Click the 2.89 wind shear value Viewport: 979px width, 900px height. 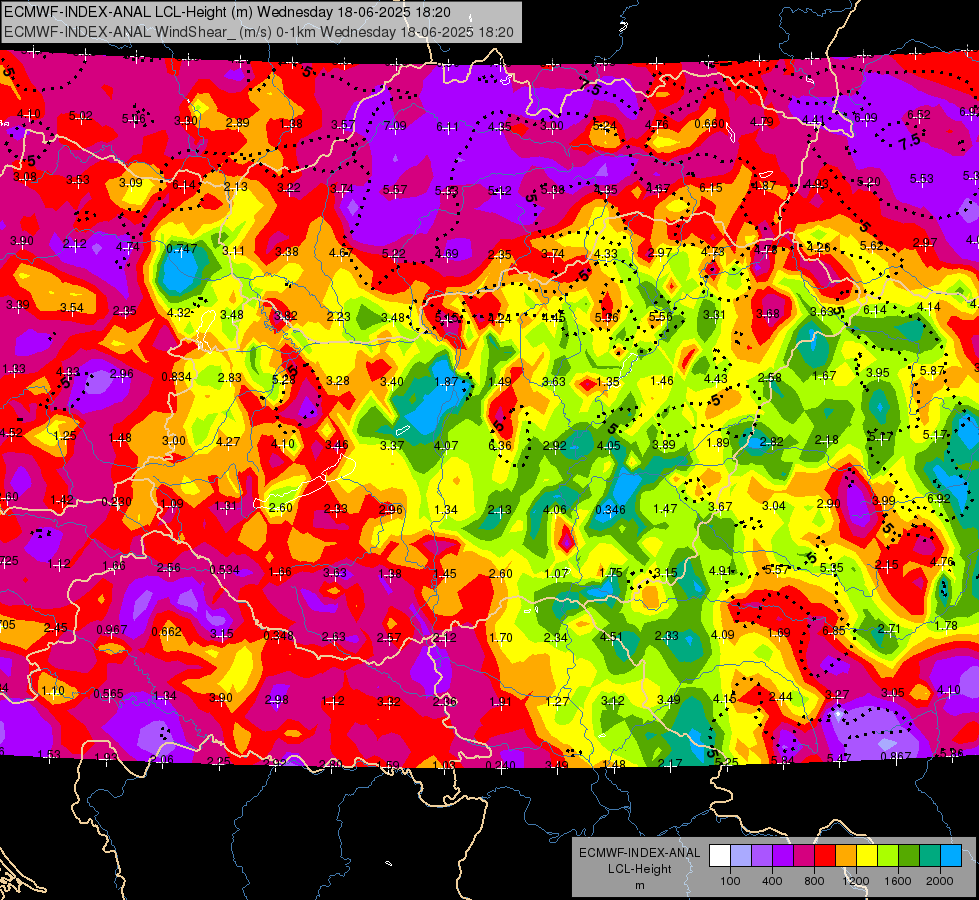click(238, 123)
